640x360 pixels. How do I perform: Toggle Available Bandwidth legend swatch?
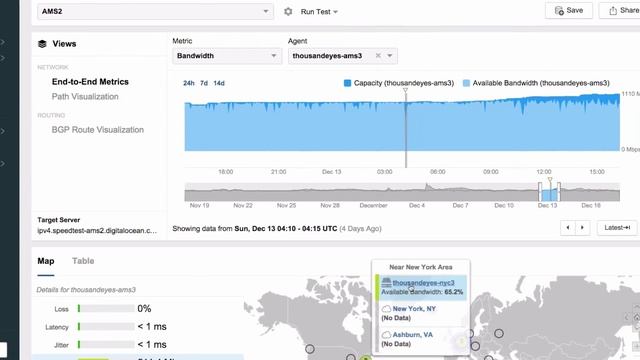466,83
